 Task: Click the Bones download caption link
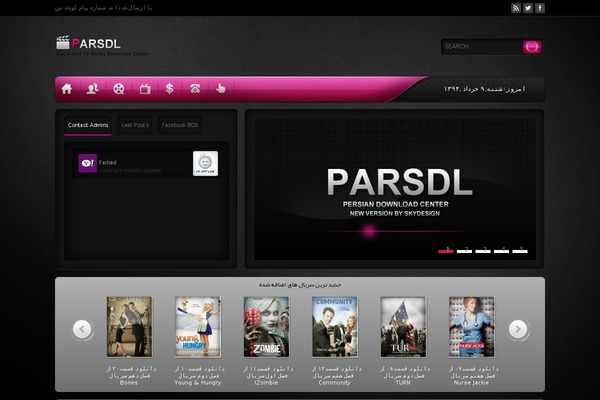[x=130, y=376]
